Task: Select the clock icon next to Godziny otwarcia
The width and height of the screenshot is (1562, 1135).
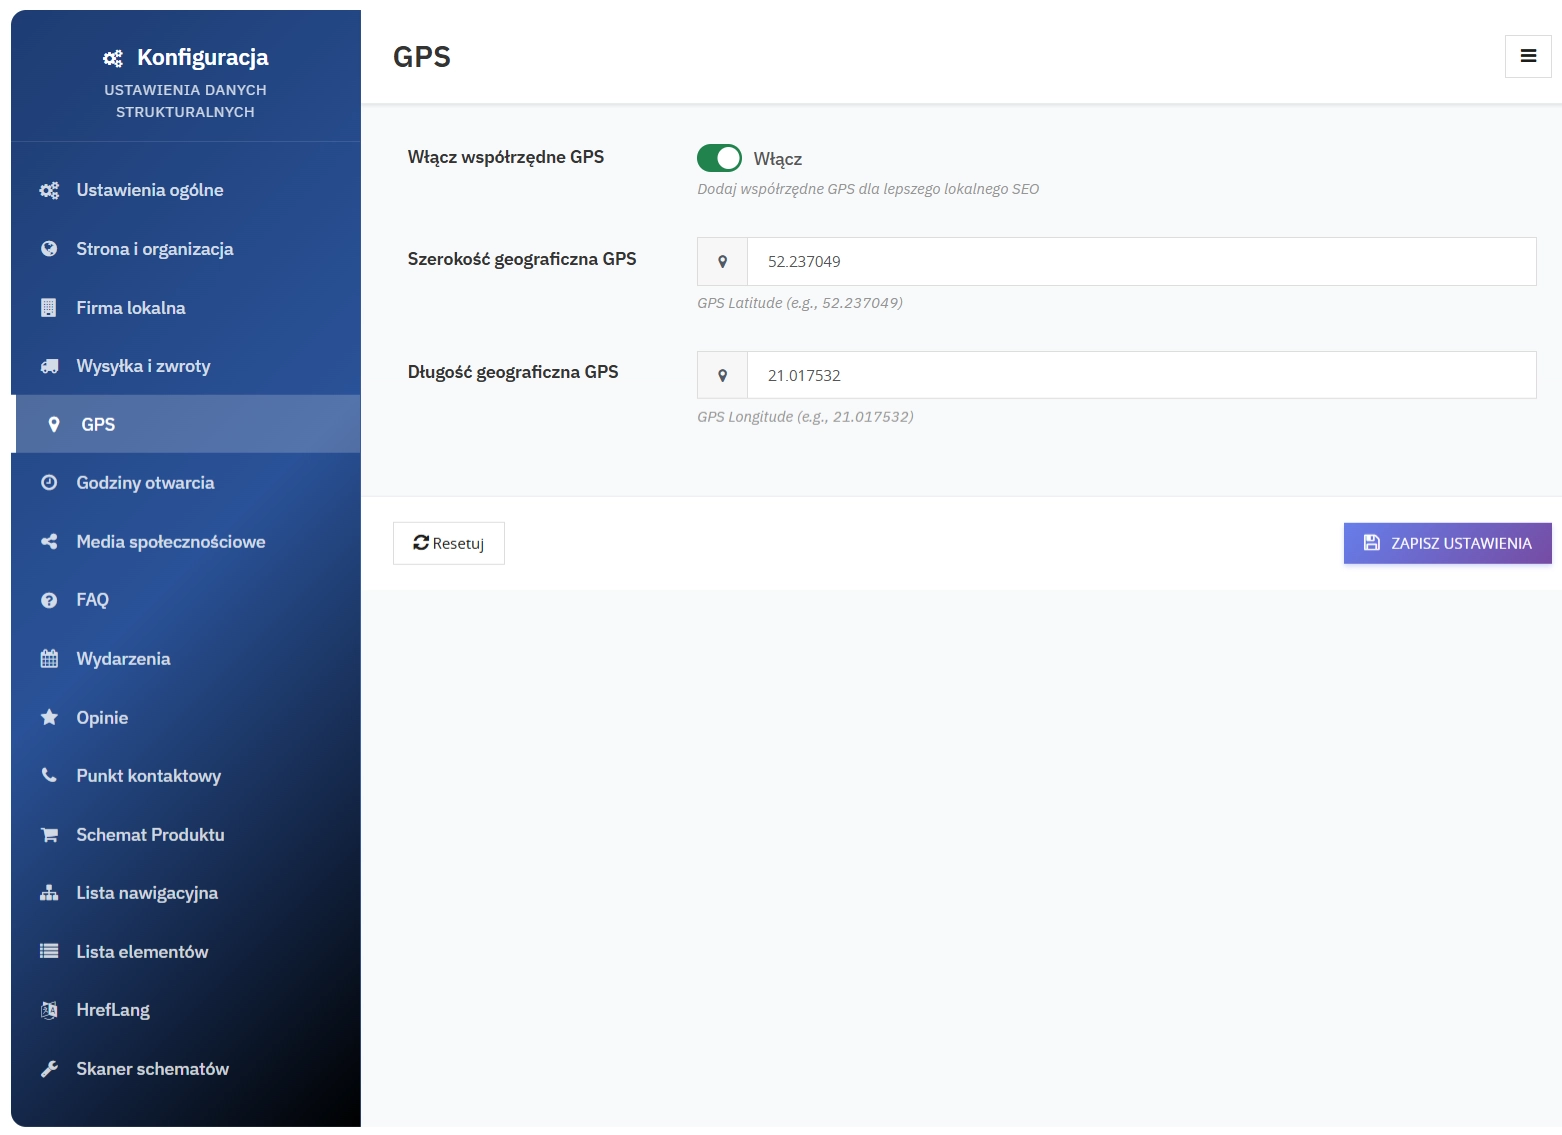Action: coord(49,482)
